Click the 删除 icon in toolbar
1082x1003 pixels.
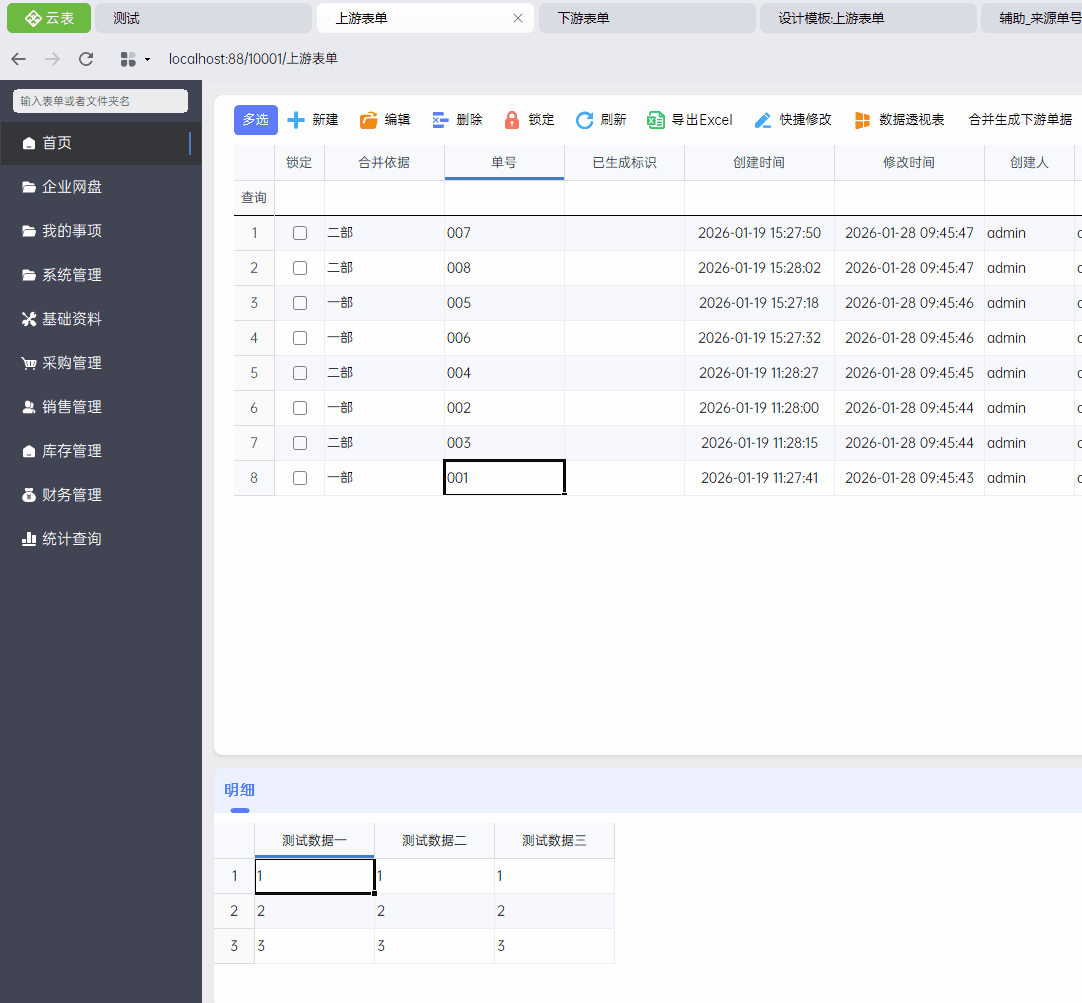click(x=440, y=120)
